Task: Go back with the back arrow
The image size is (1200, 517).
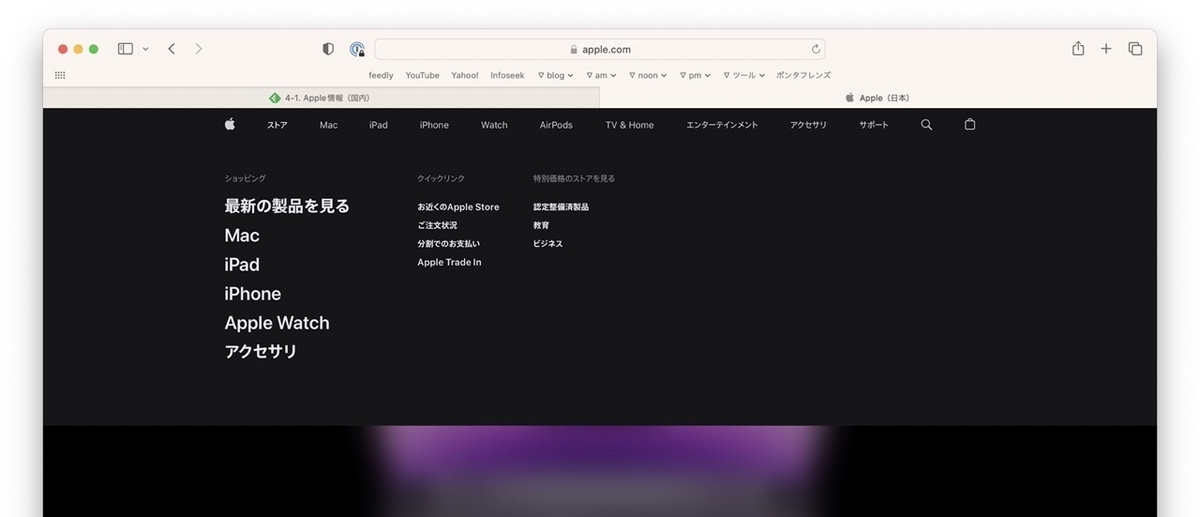Action: 172,49
